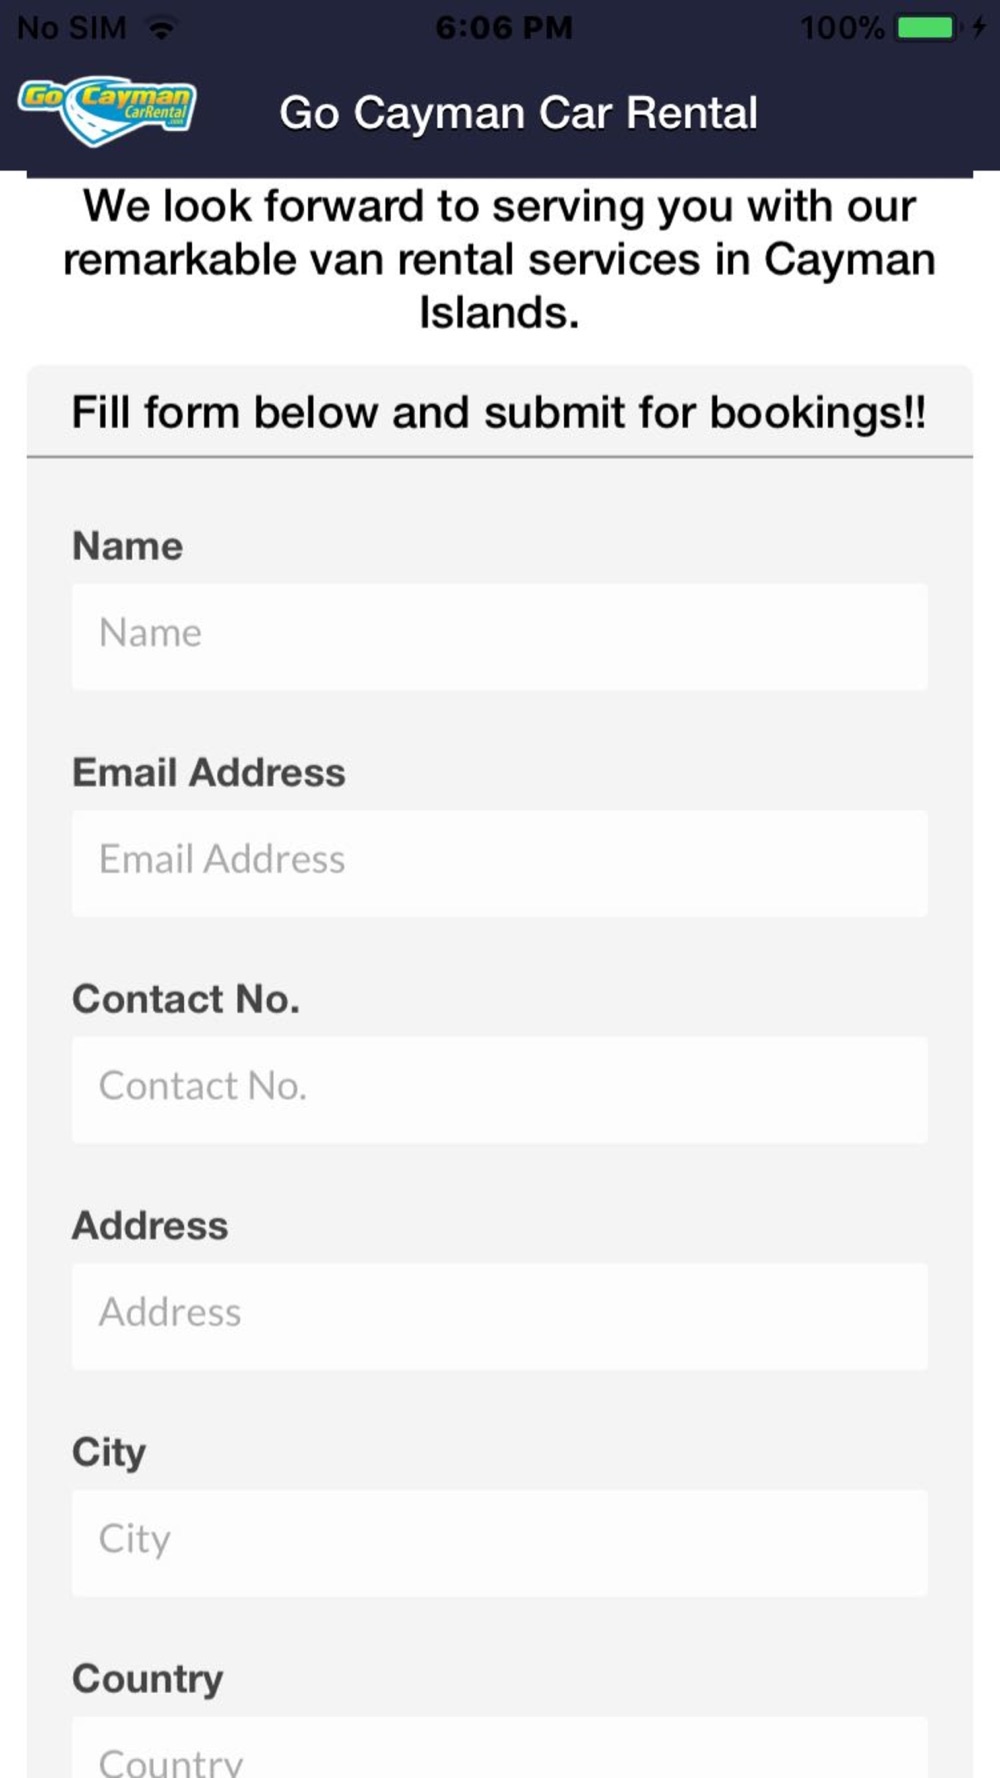Focus the Address input field
This screenshot has width=1000, height=1778.
(x=500, y=1317)
